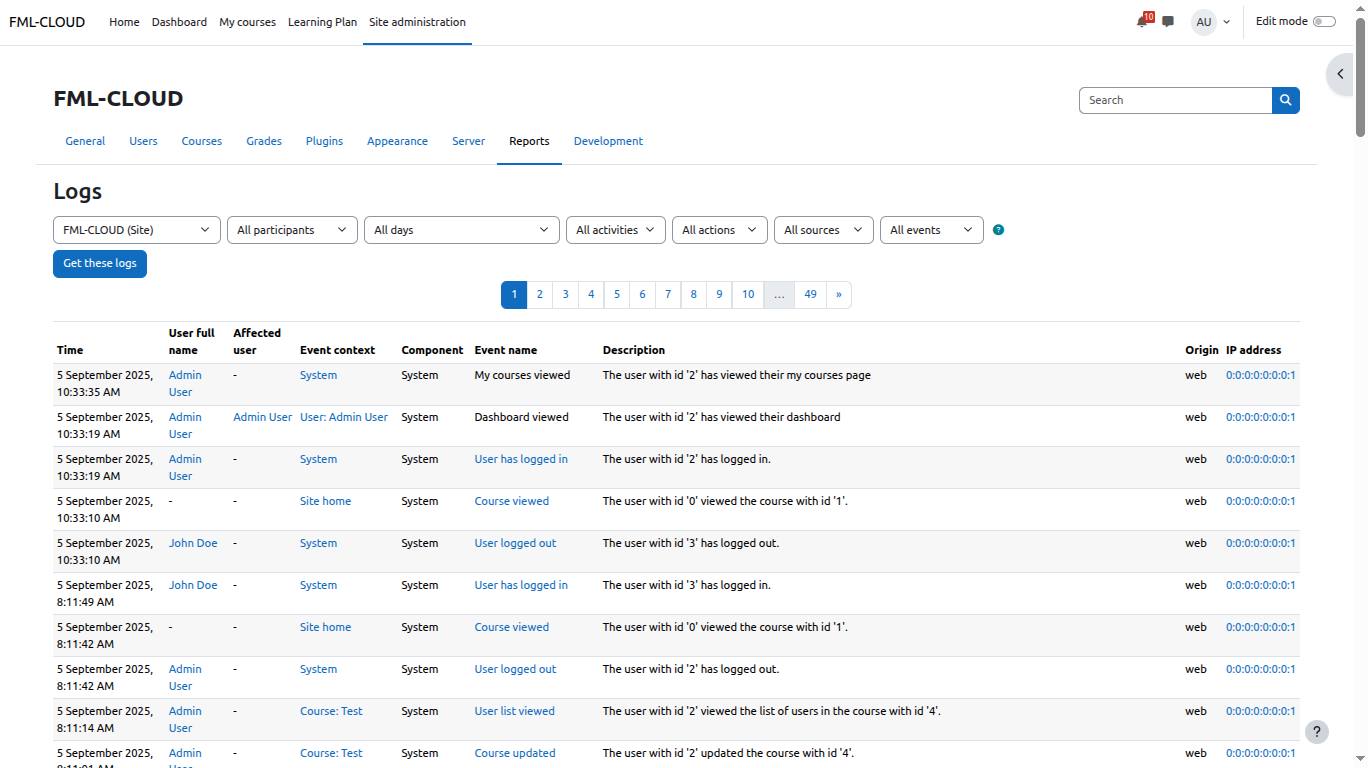This screenshot has height=768, width=1368.
Task: Open User has logged in event at 10:33:19 AM
Action: 521,460
